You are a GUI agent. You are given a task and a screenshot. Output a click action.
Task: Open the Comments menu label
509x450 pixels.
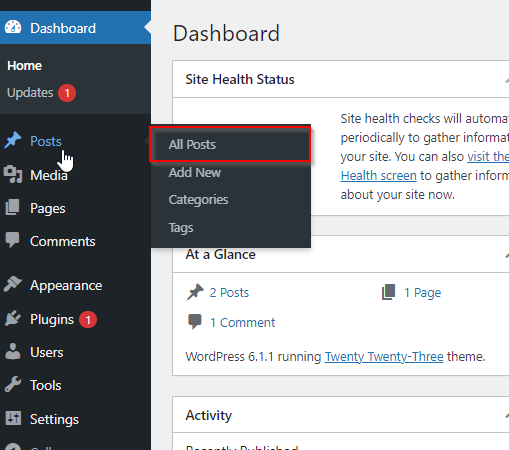63,241
